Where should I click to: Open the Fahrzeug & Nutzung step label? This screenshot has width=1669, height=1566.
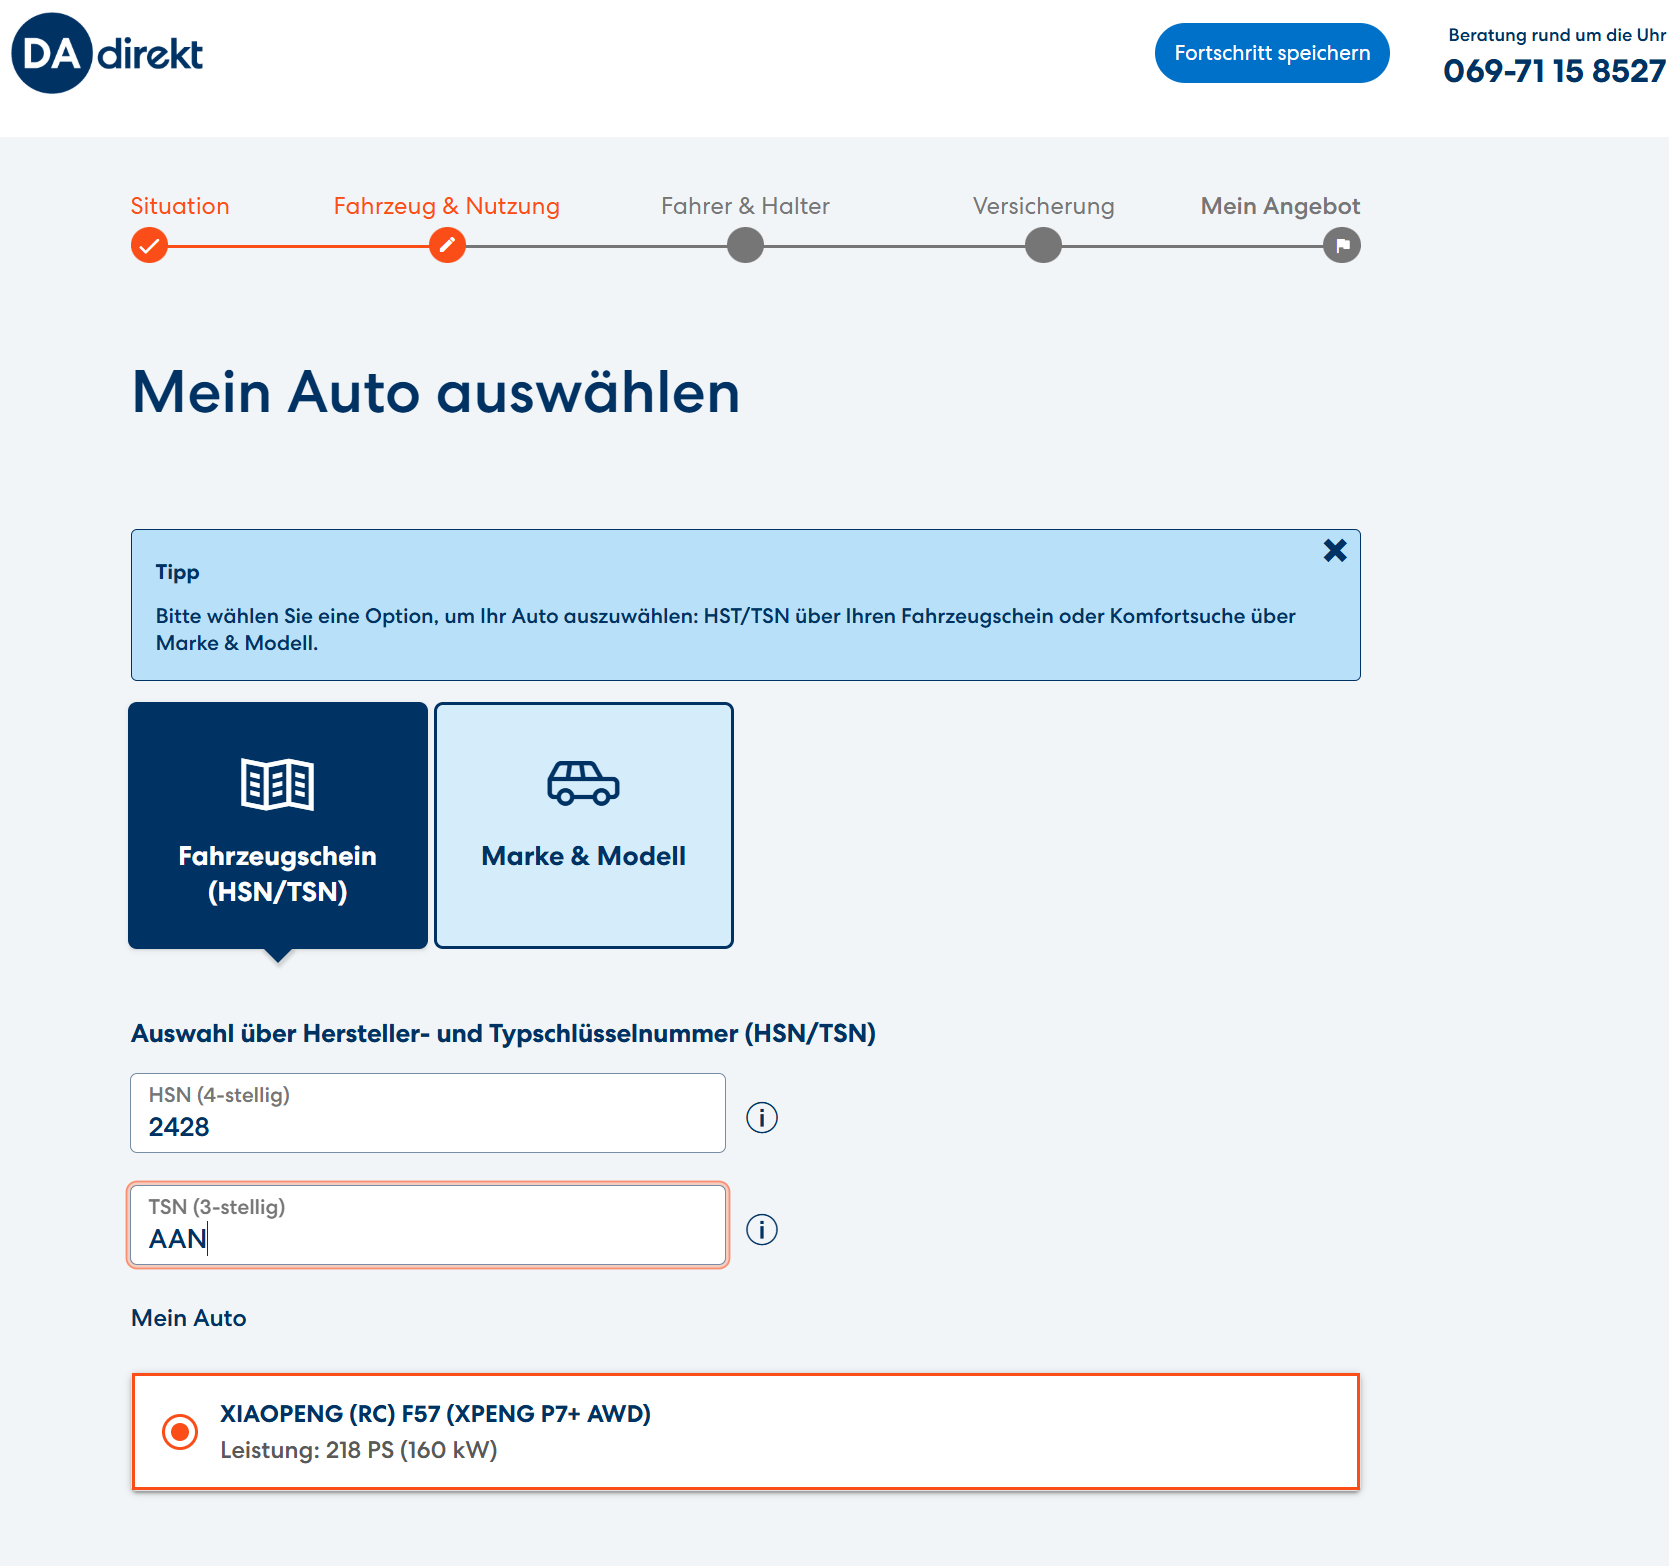pyautogui.click(x=447, y=206)
